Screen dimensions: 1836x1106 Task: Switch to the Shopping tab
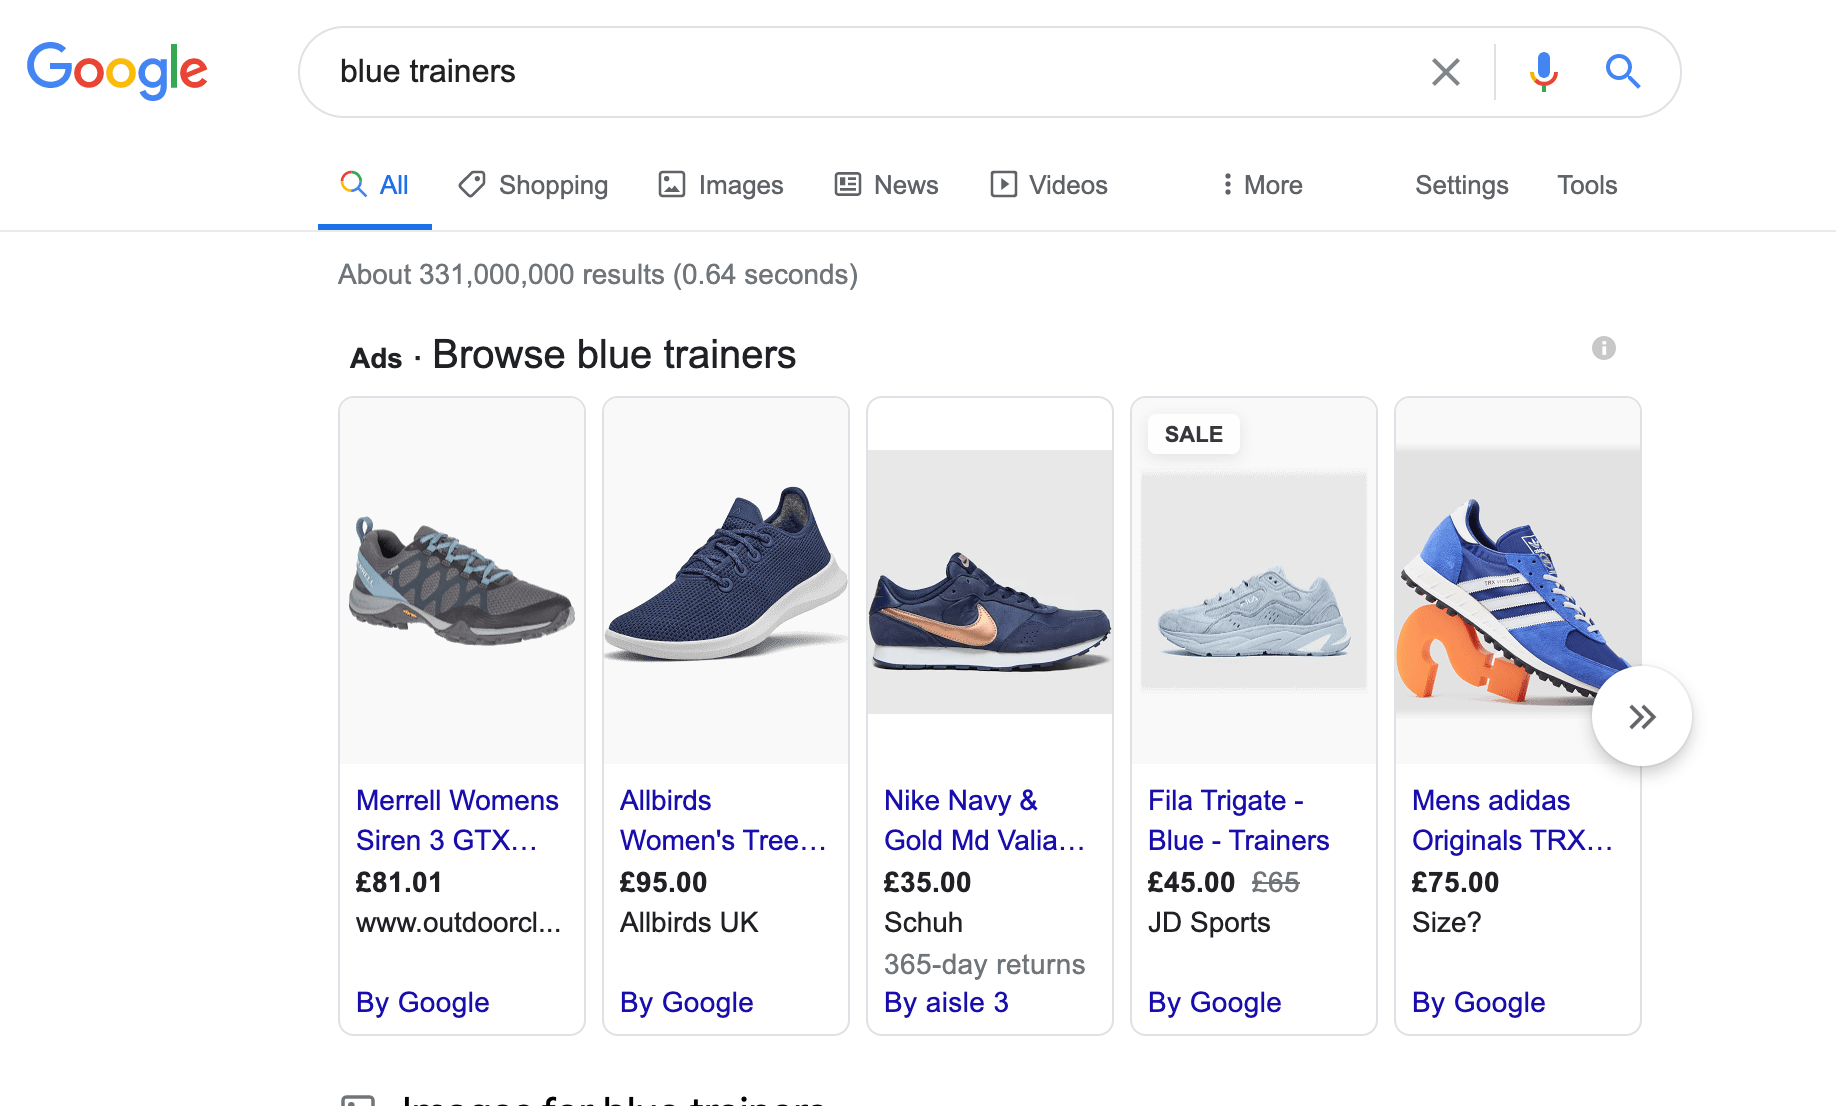tap(533, 185)
